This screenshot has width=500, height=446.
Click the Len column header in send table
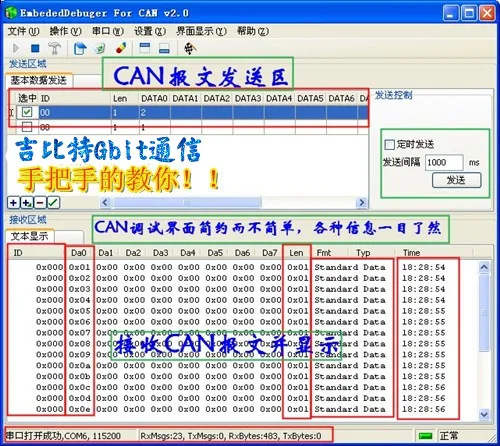pyautogui.click(x=124, y=98)
